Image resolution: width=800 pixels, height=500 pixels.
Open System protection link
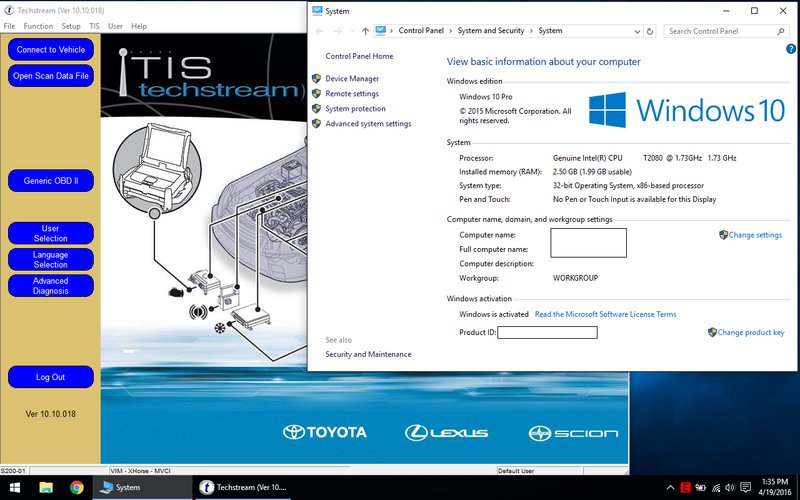pos(356,109)
